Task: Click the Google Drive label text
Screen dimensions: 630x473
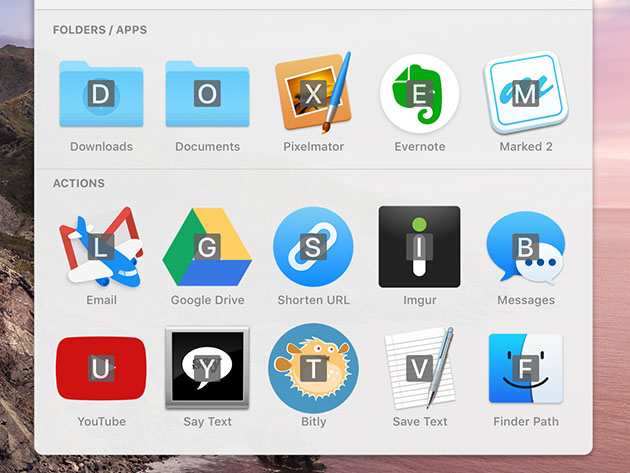Action: tap(207, 300)
